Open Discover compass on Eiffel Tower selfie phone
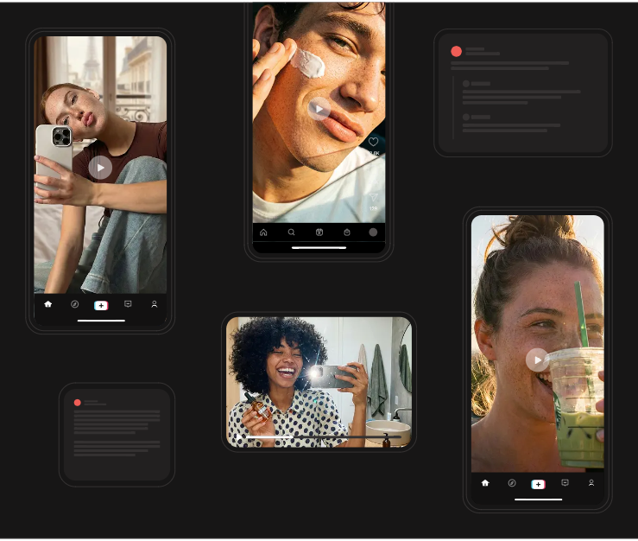Screen dimensions: 638x541 click(75, 304)
